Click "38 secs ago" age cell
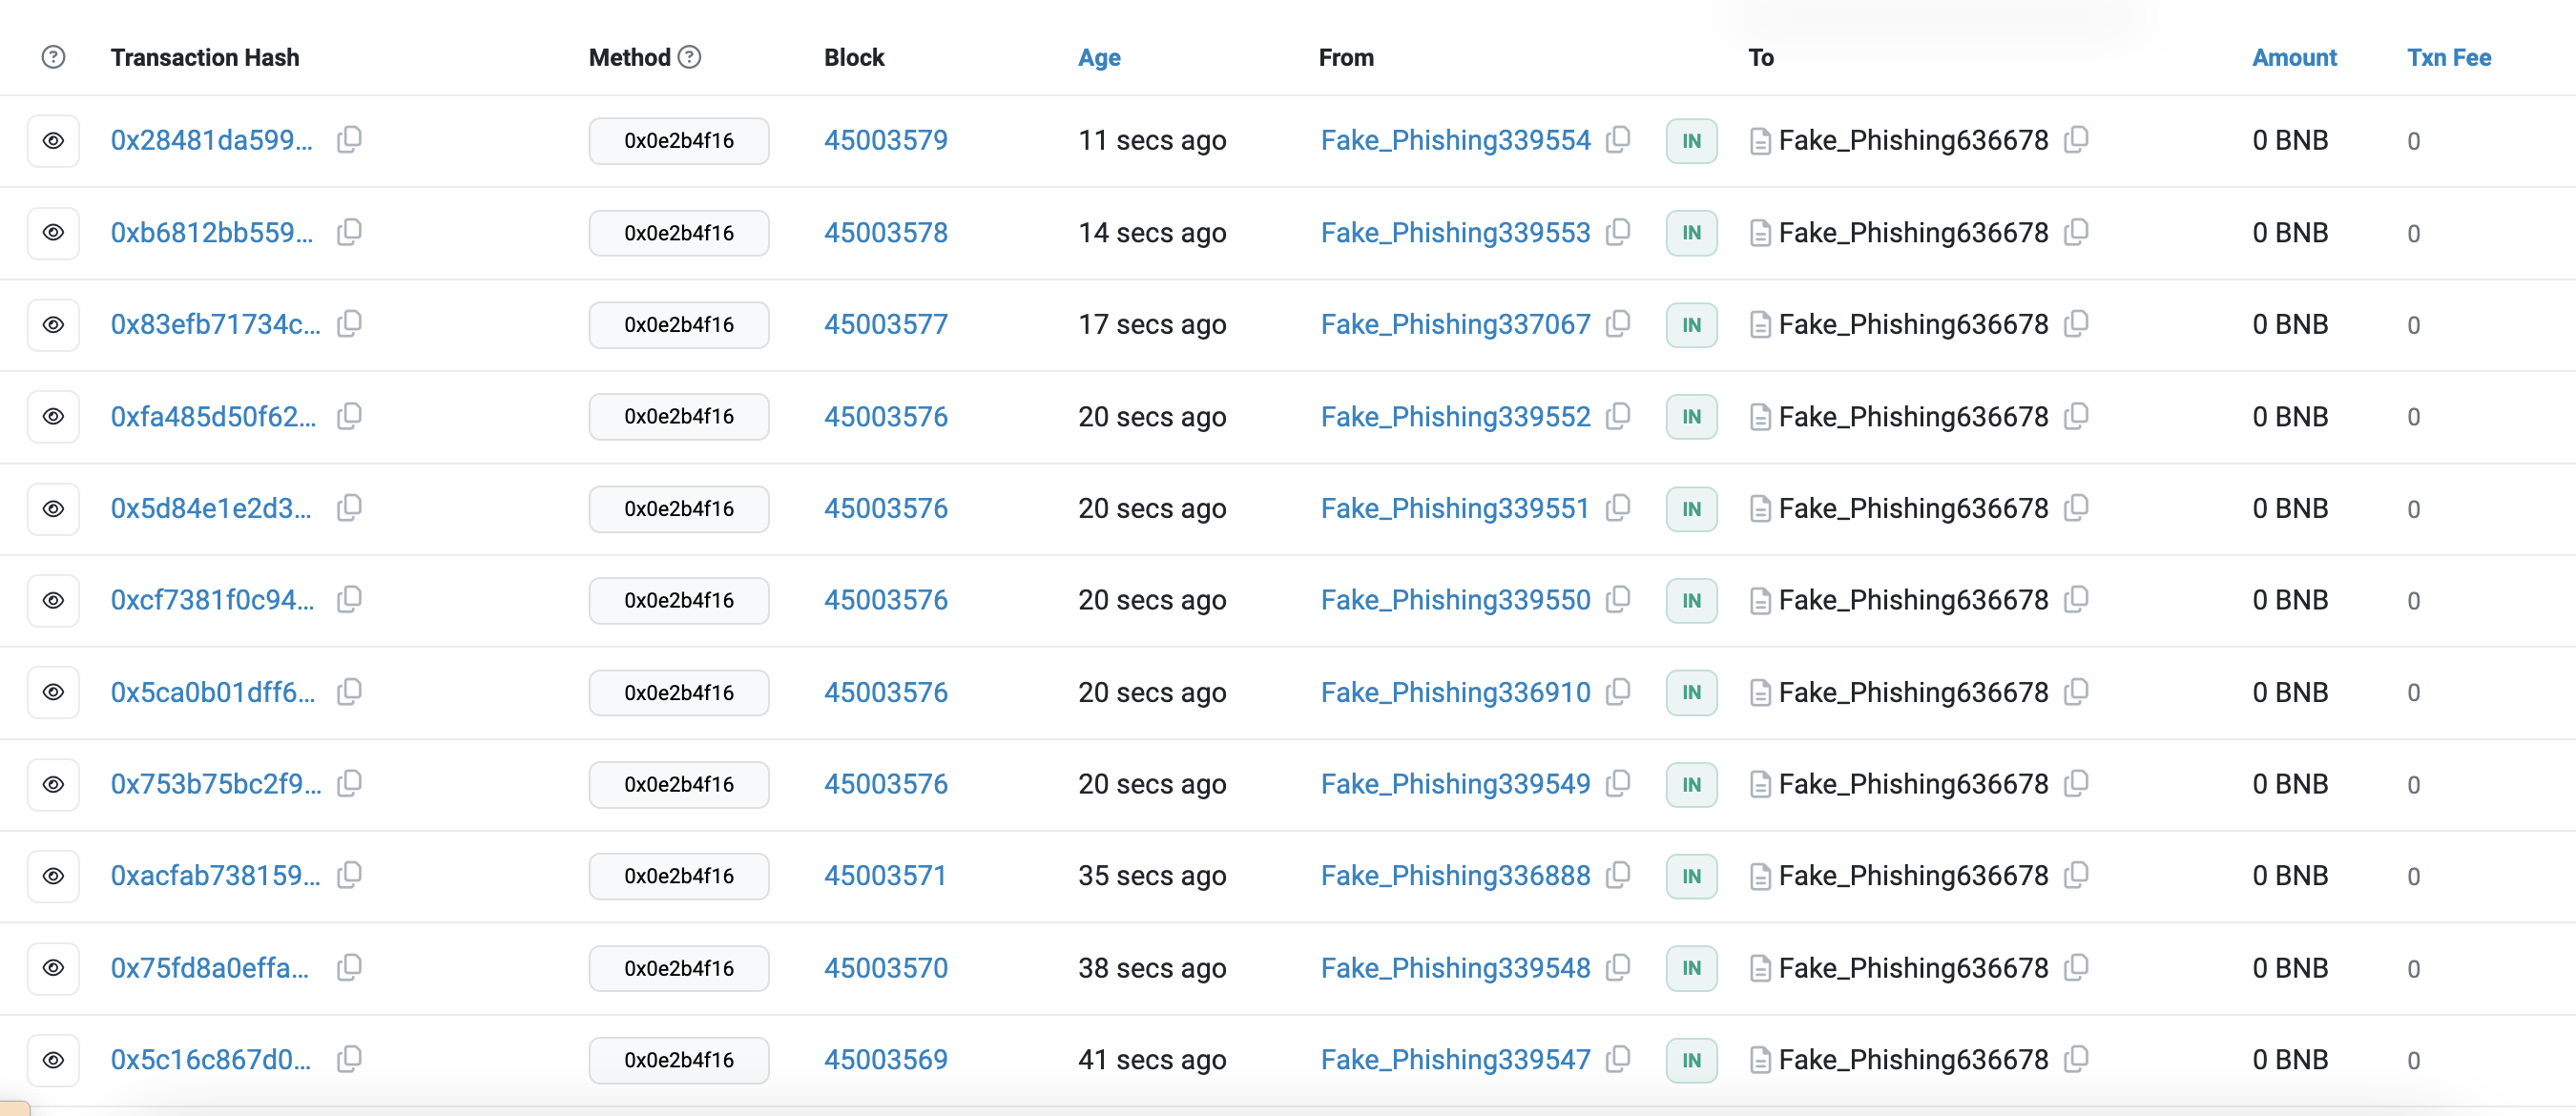This screenshot has width=2576, height=1116. point(1152,968)
